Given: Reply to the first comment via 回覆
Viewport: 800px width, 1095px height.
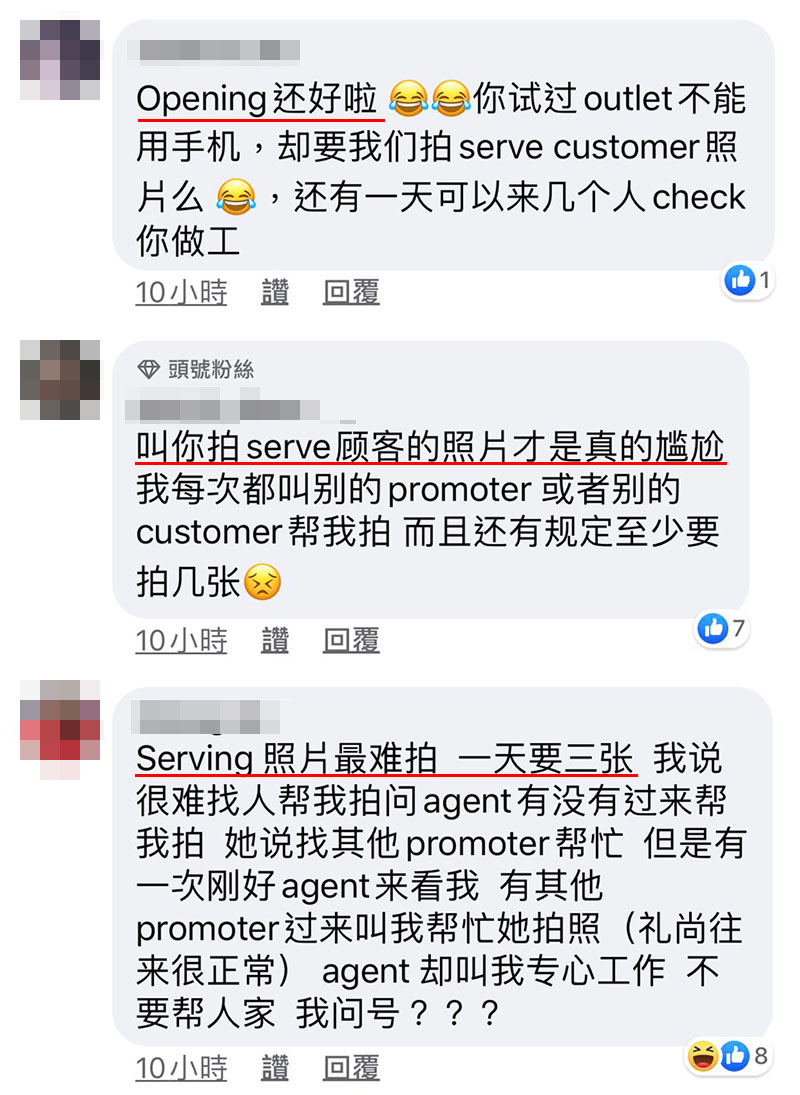Looking at the screenshot, I should pos(351,292).
